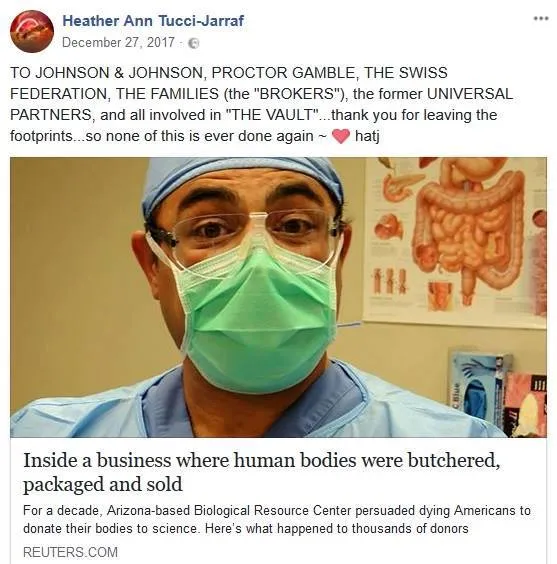Click the article description about Biological Resource Center
The height and width of the screenshot is (564, 557).
[x=277, y=519]
